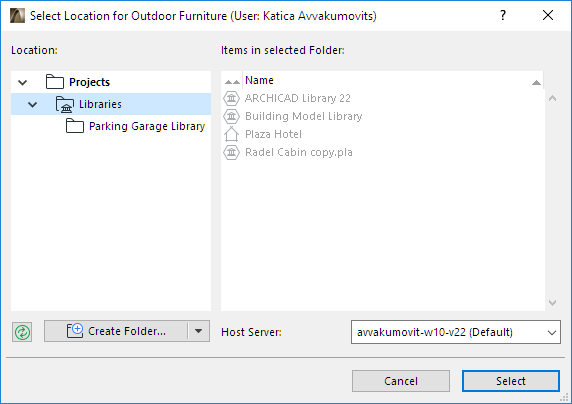The height and width of the screenshot is (404, 572).
Task: Click the Libraries folder icon
Action: [65, 104]
